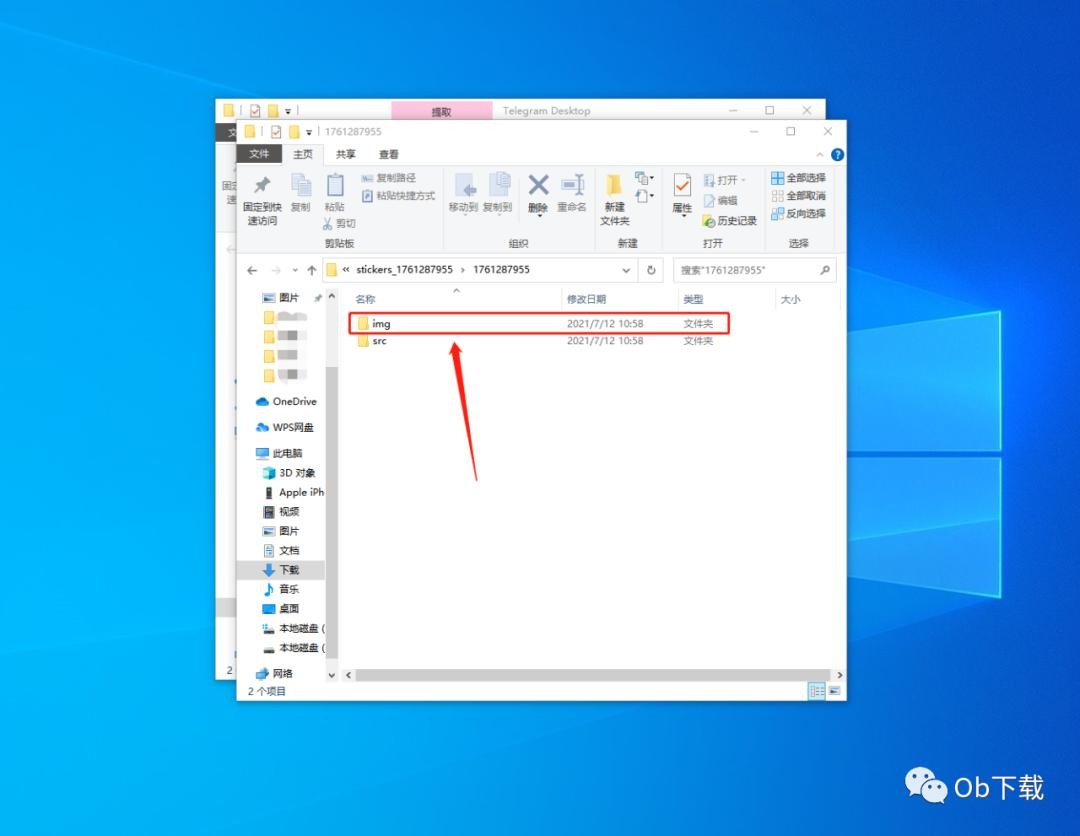
Task: Click the Pin to Quick Access icon
Action: 262,186
